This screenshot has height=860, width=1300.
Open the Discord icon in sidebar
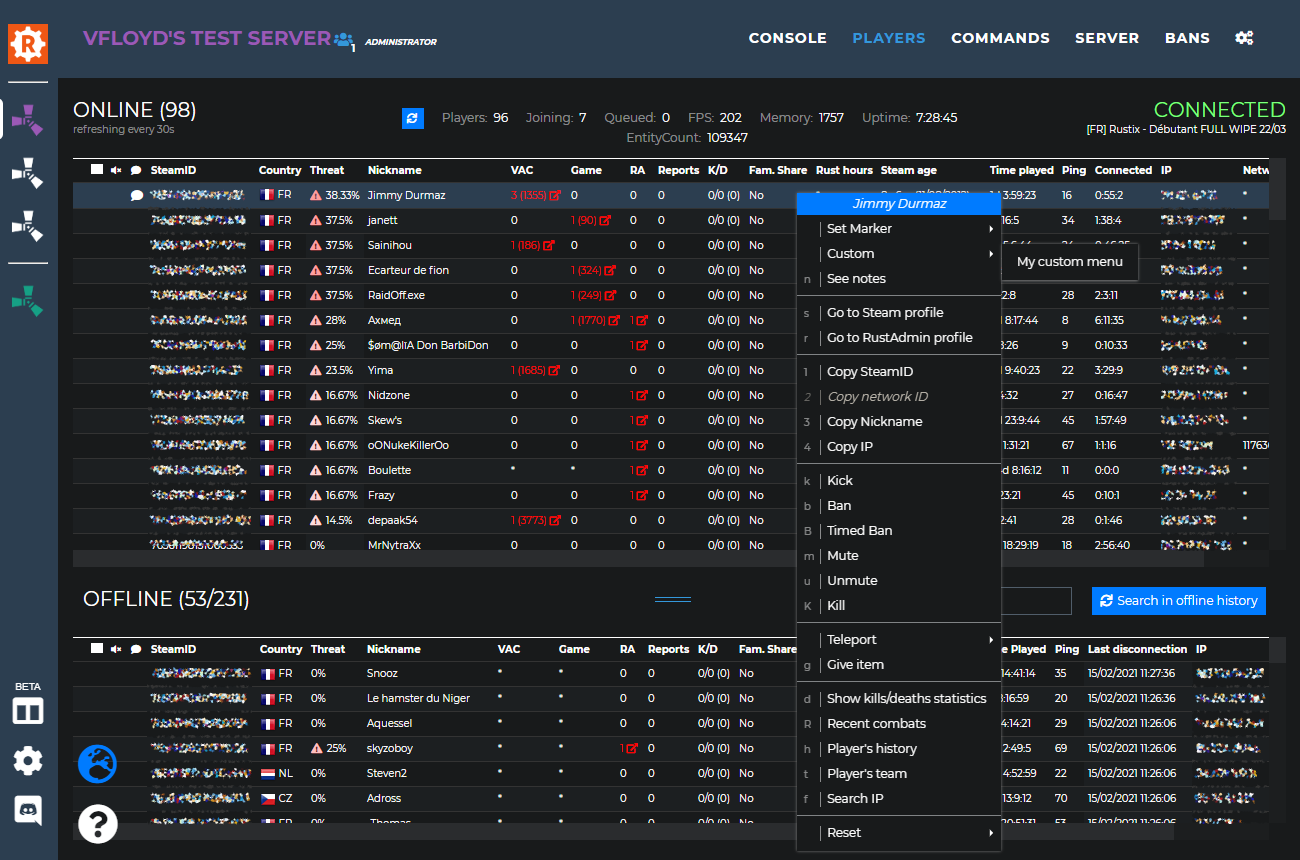click(x=28, y=810)
